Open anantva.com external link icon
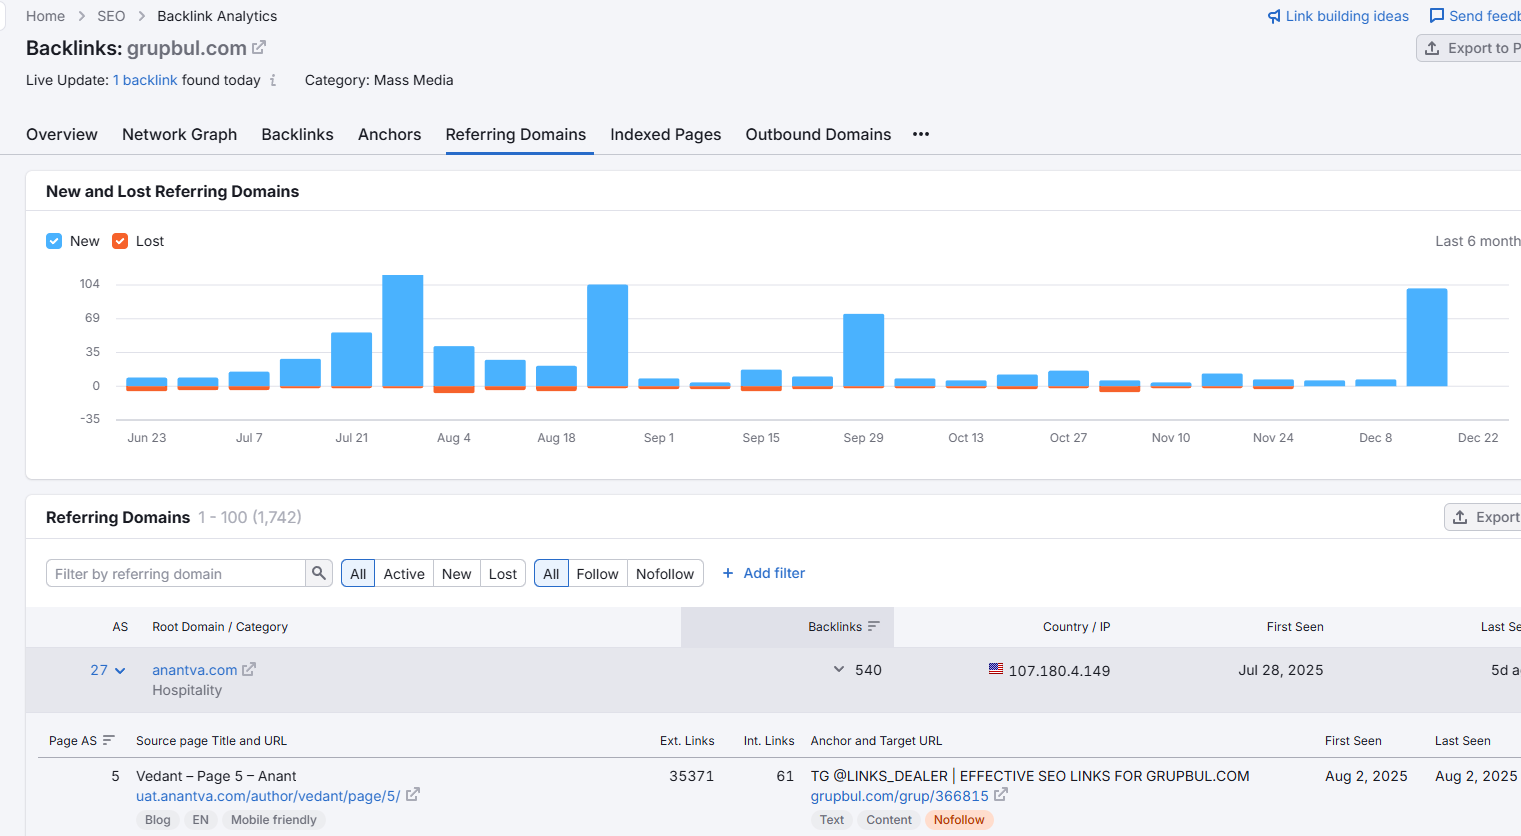Viewport: 1521px width, 836px height. 249,669
